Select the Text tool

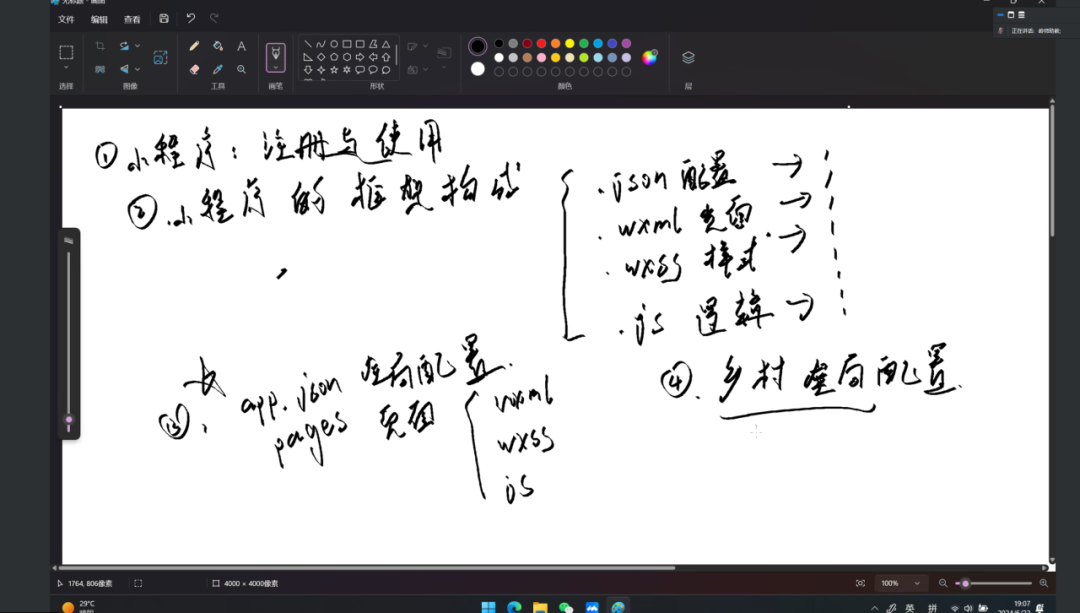[x=241, y=46]
